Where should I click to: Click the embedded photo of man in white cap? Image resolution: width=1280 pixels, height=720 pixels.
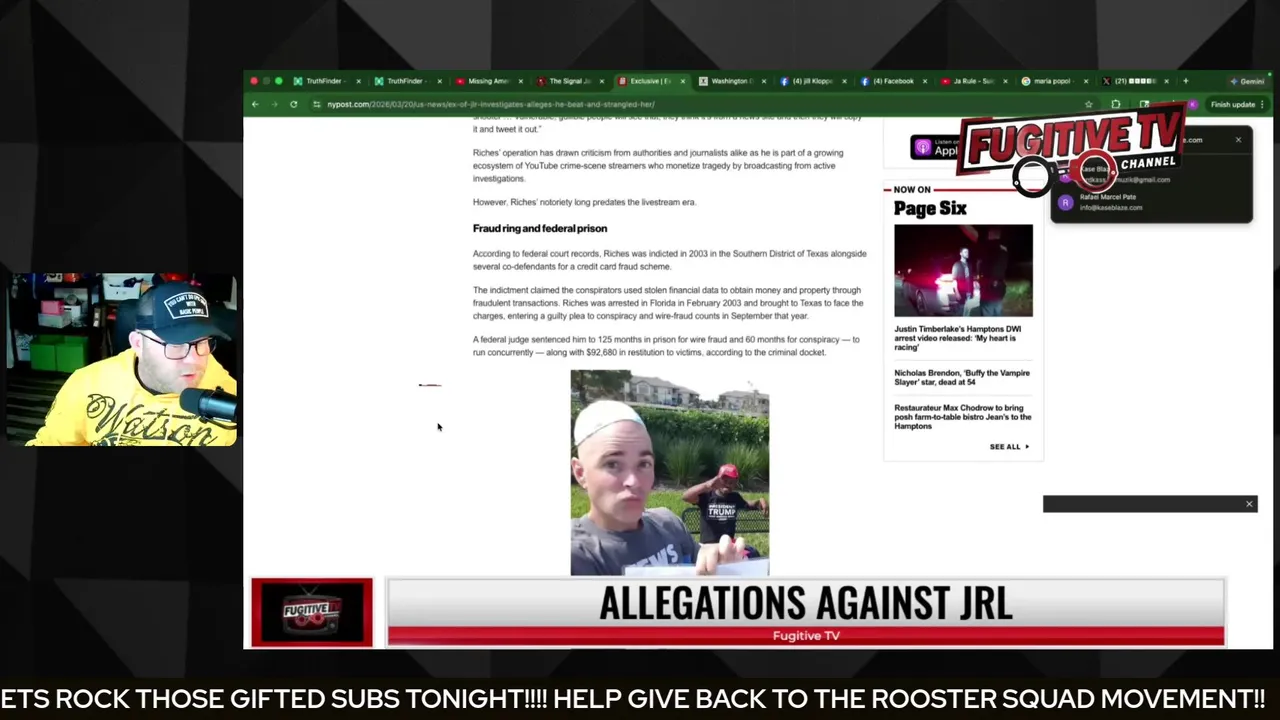coord(669,473)
